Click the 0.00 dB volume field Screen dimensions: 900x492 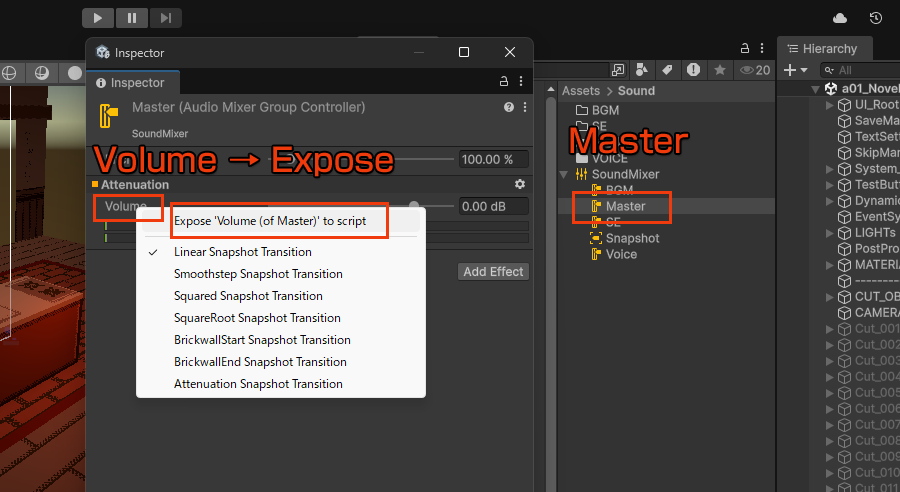pos(493,207)
